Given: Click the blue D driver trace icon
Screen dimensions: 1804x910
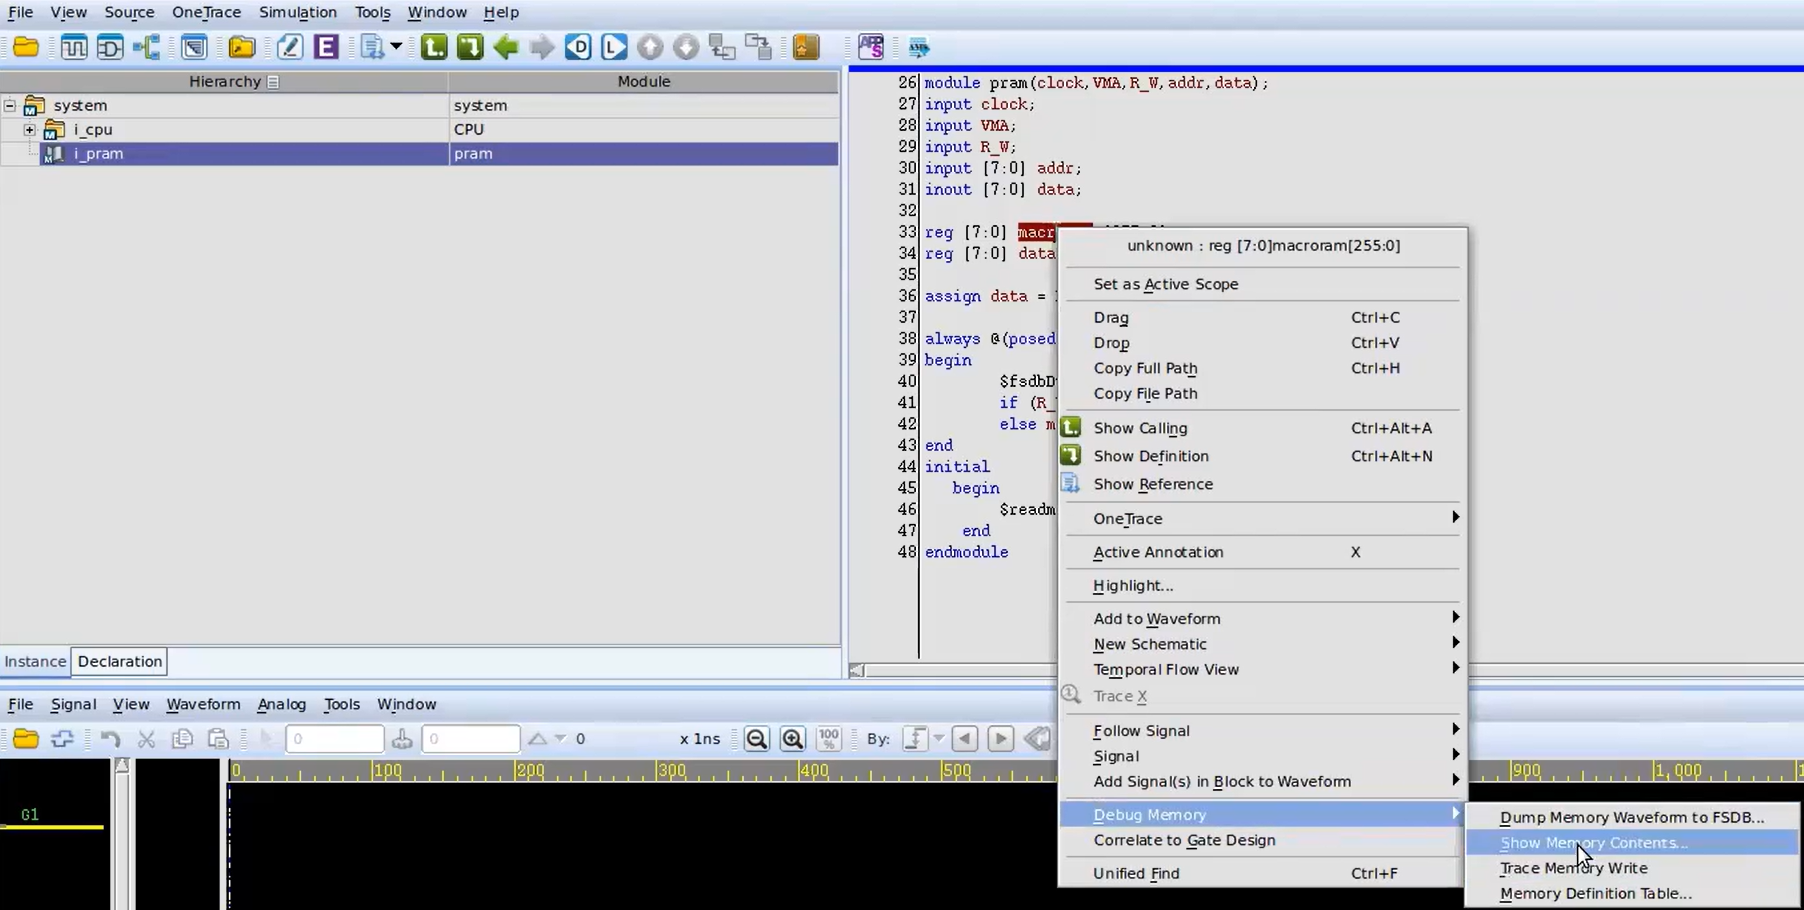Looking at the screenshot, I should (578, 47).
